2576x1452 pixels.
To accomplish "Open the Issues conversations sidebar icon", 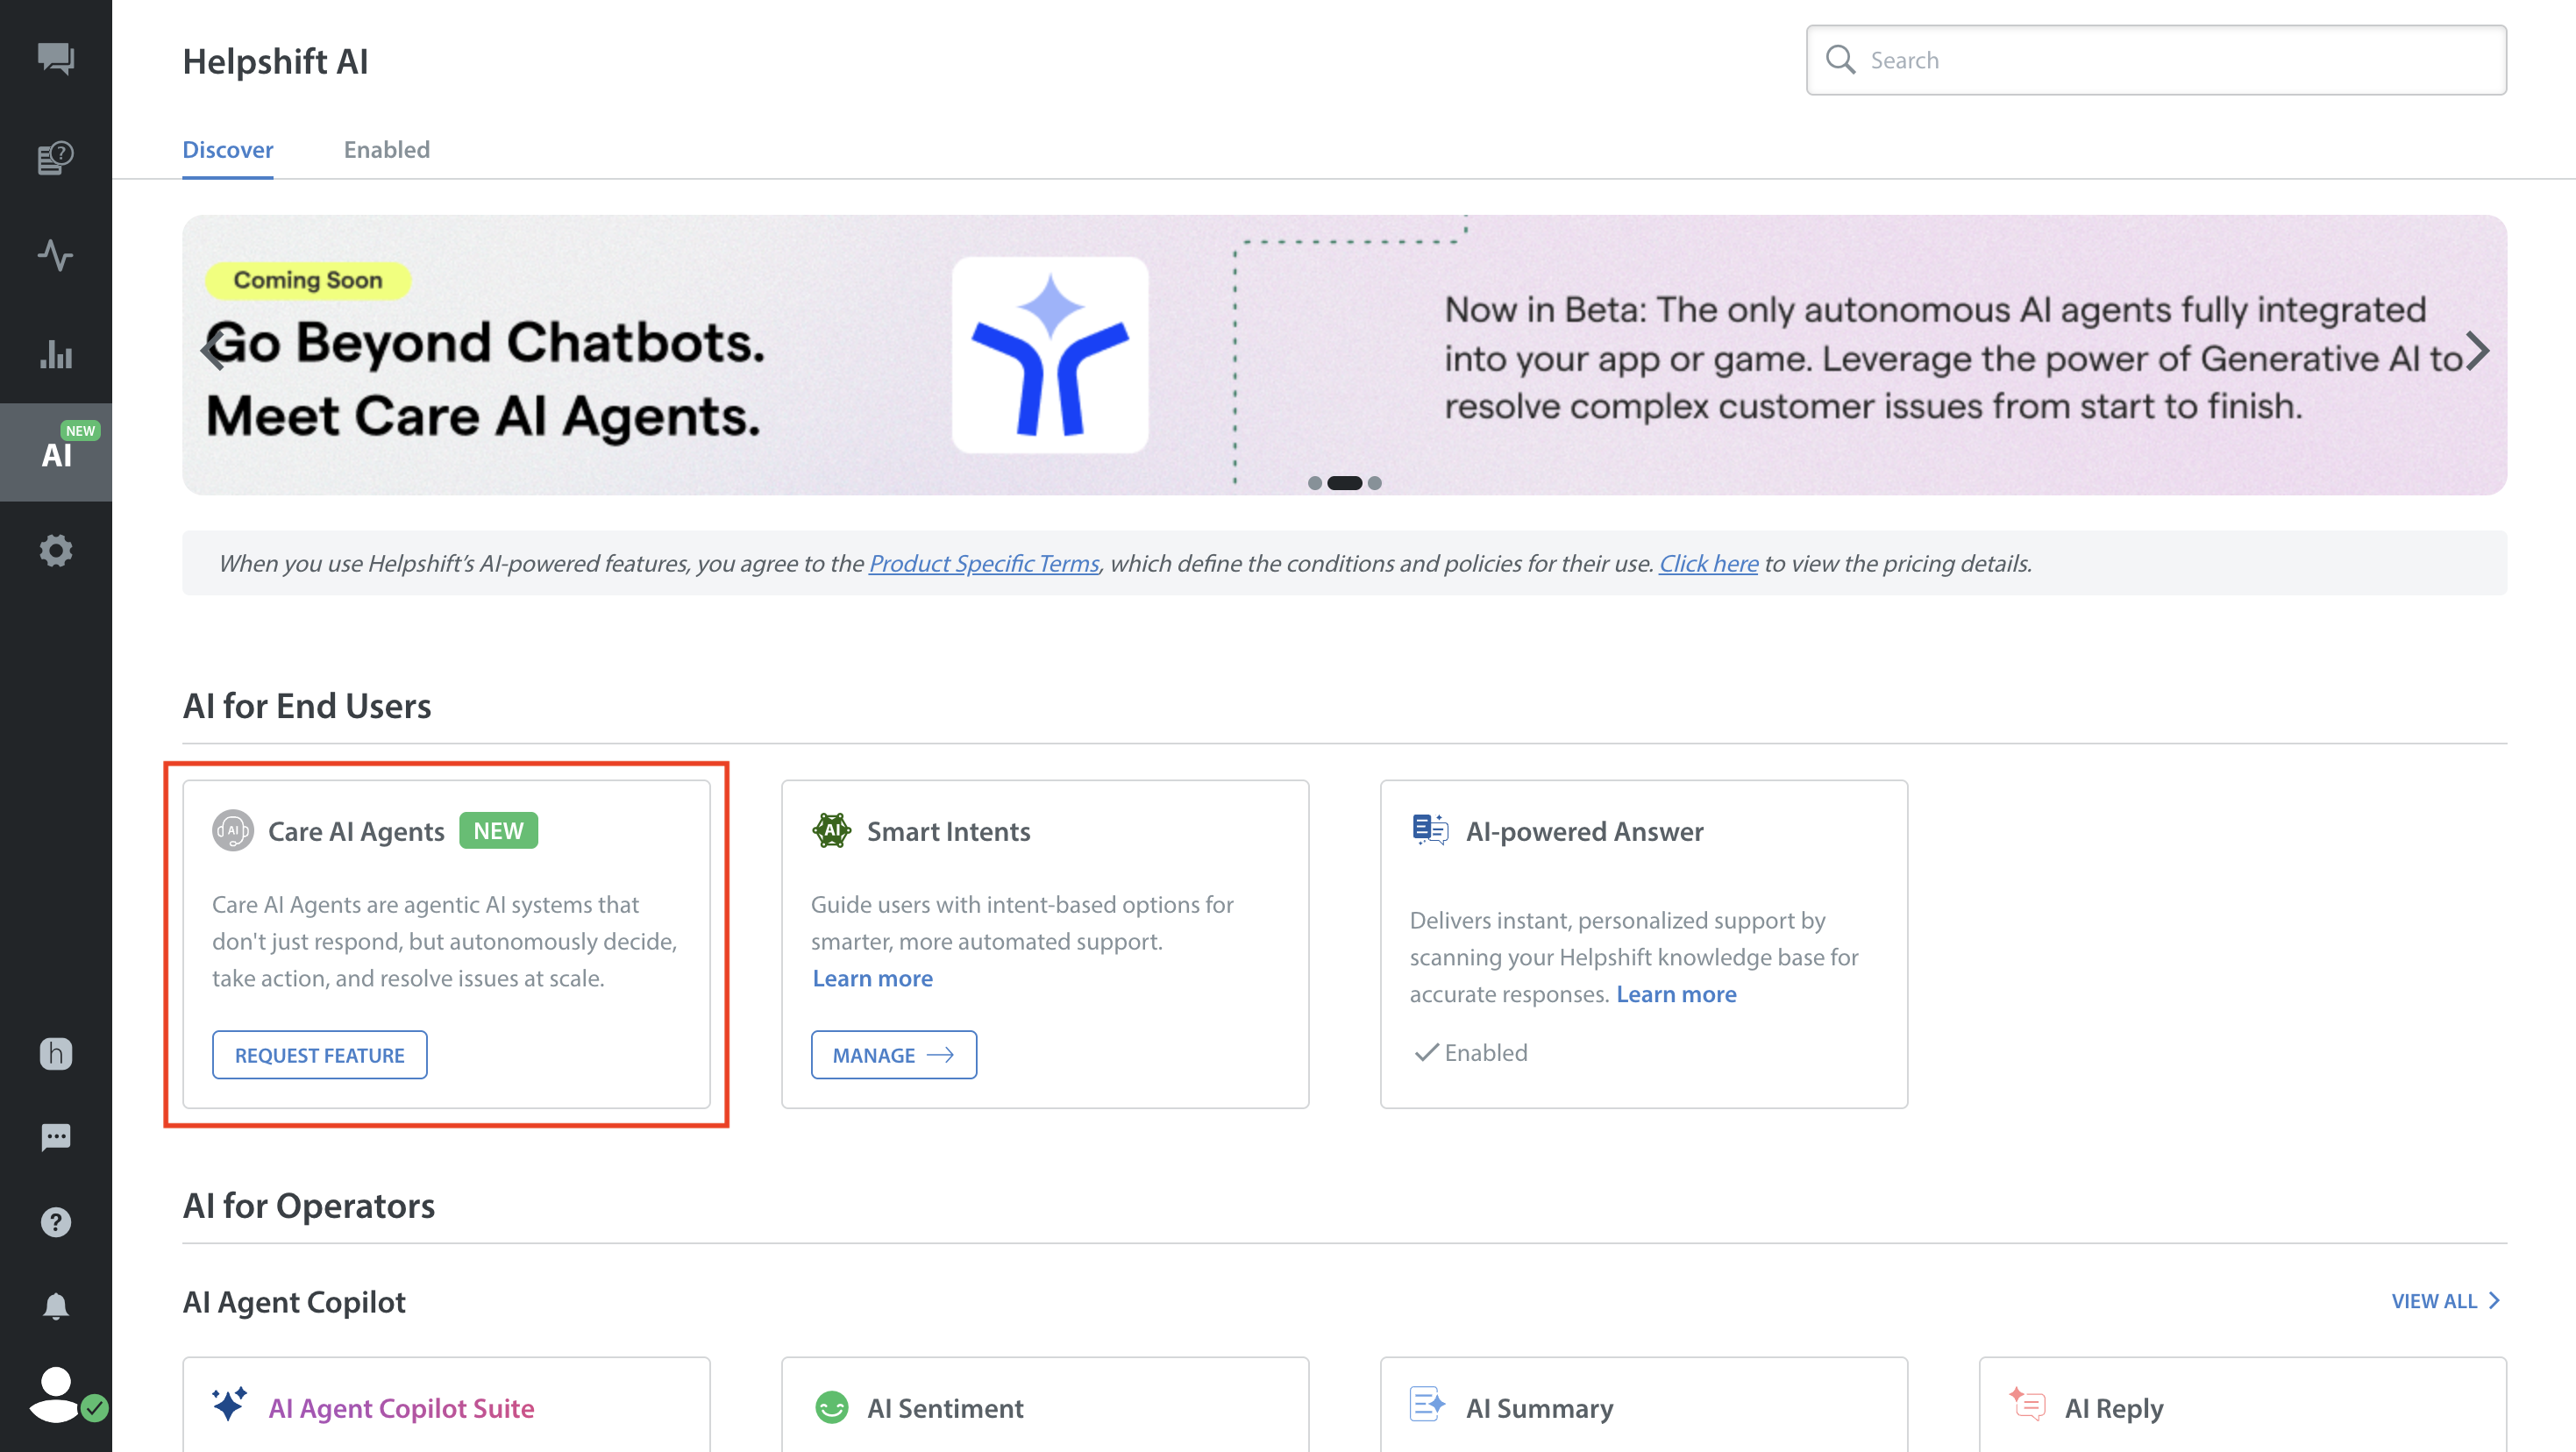I will click(56, 58).
